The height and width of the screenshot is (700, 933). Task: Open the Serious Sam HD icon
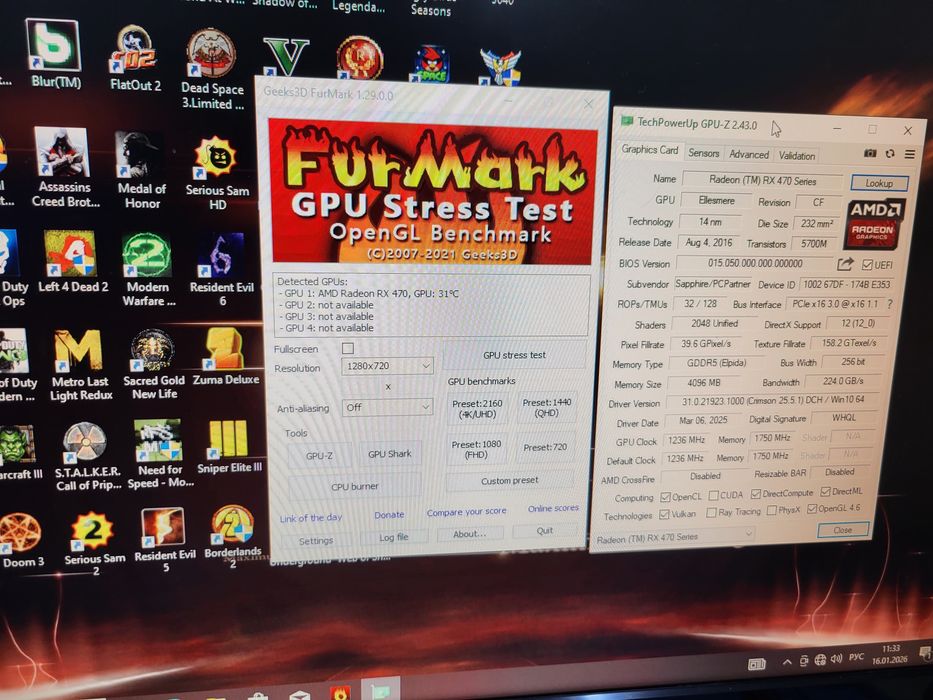[217, 173]
